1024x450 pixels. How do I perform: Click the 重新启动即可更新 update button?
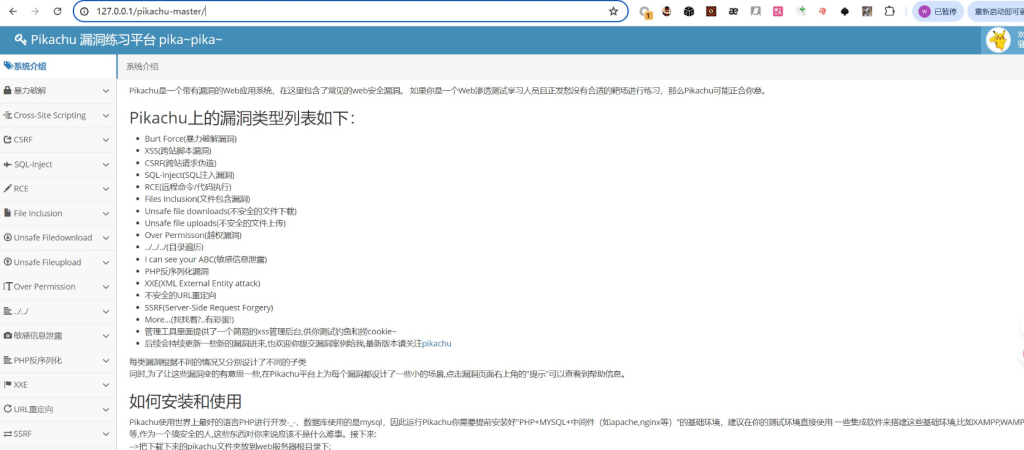tap(995, 12)
